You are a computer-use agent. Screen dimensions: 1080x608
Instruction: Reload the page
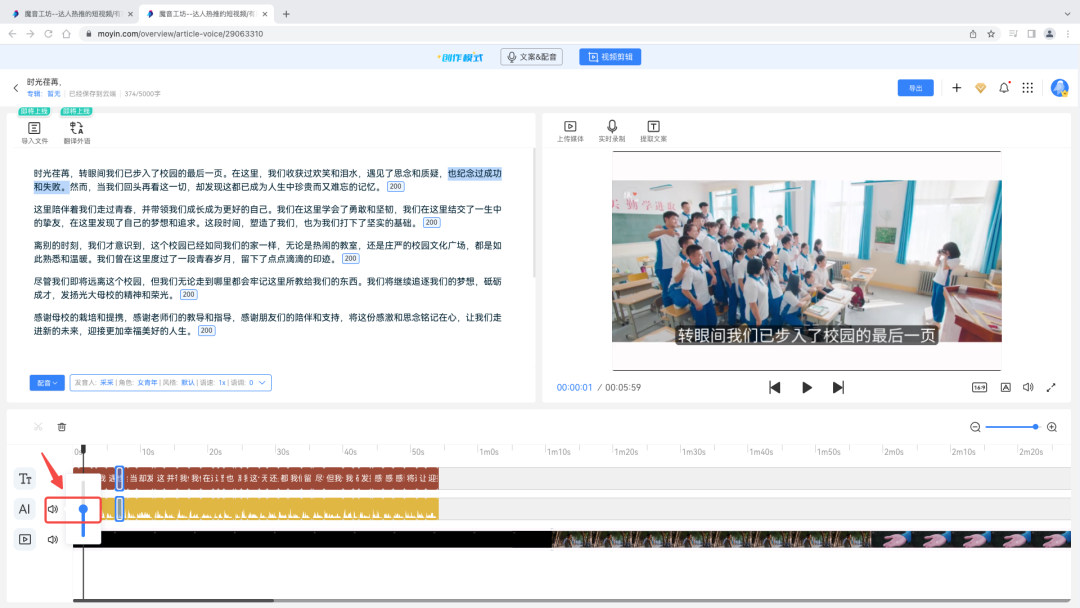coord(48,34)
